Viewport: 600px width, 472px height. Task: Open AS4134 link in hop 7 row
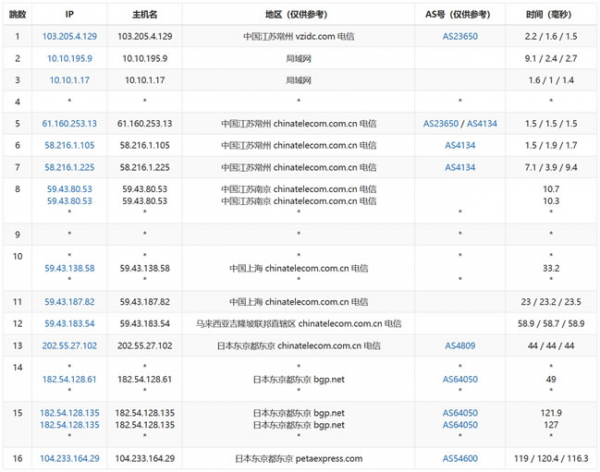coord(460,167)
